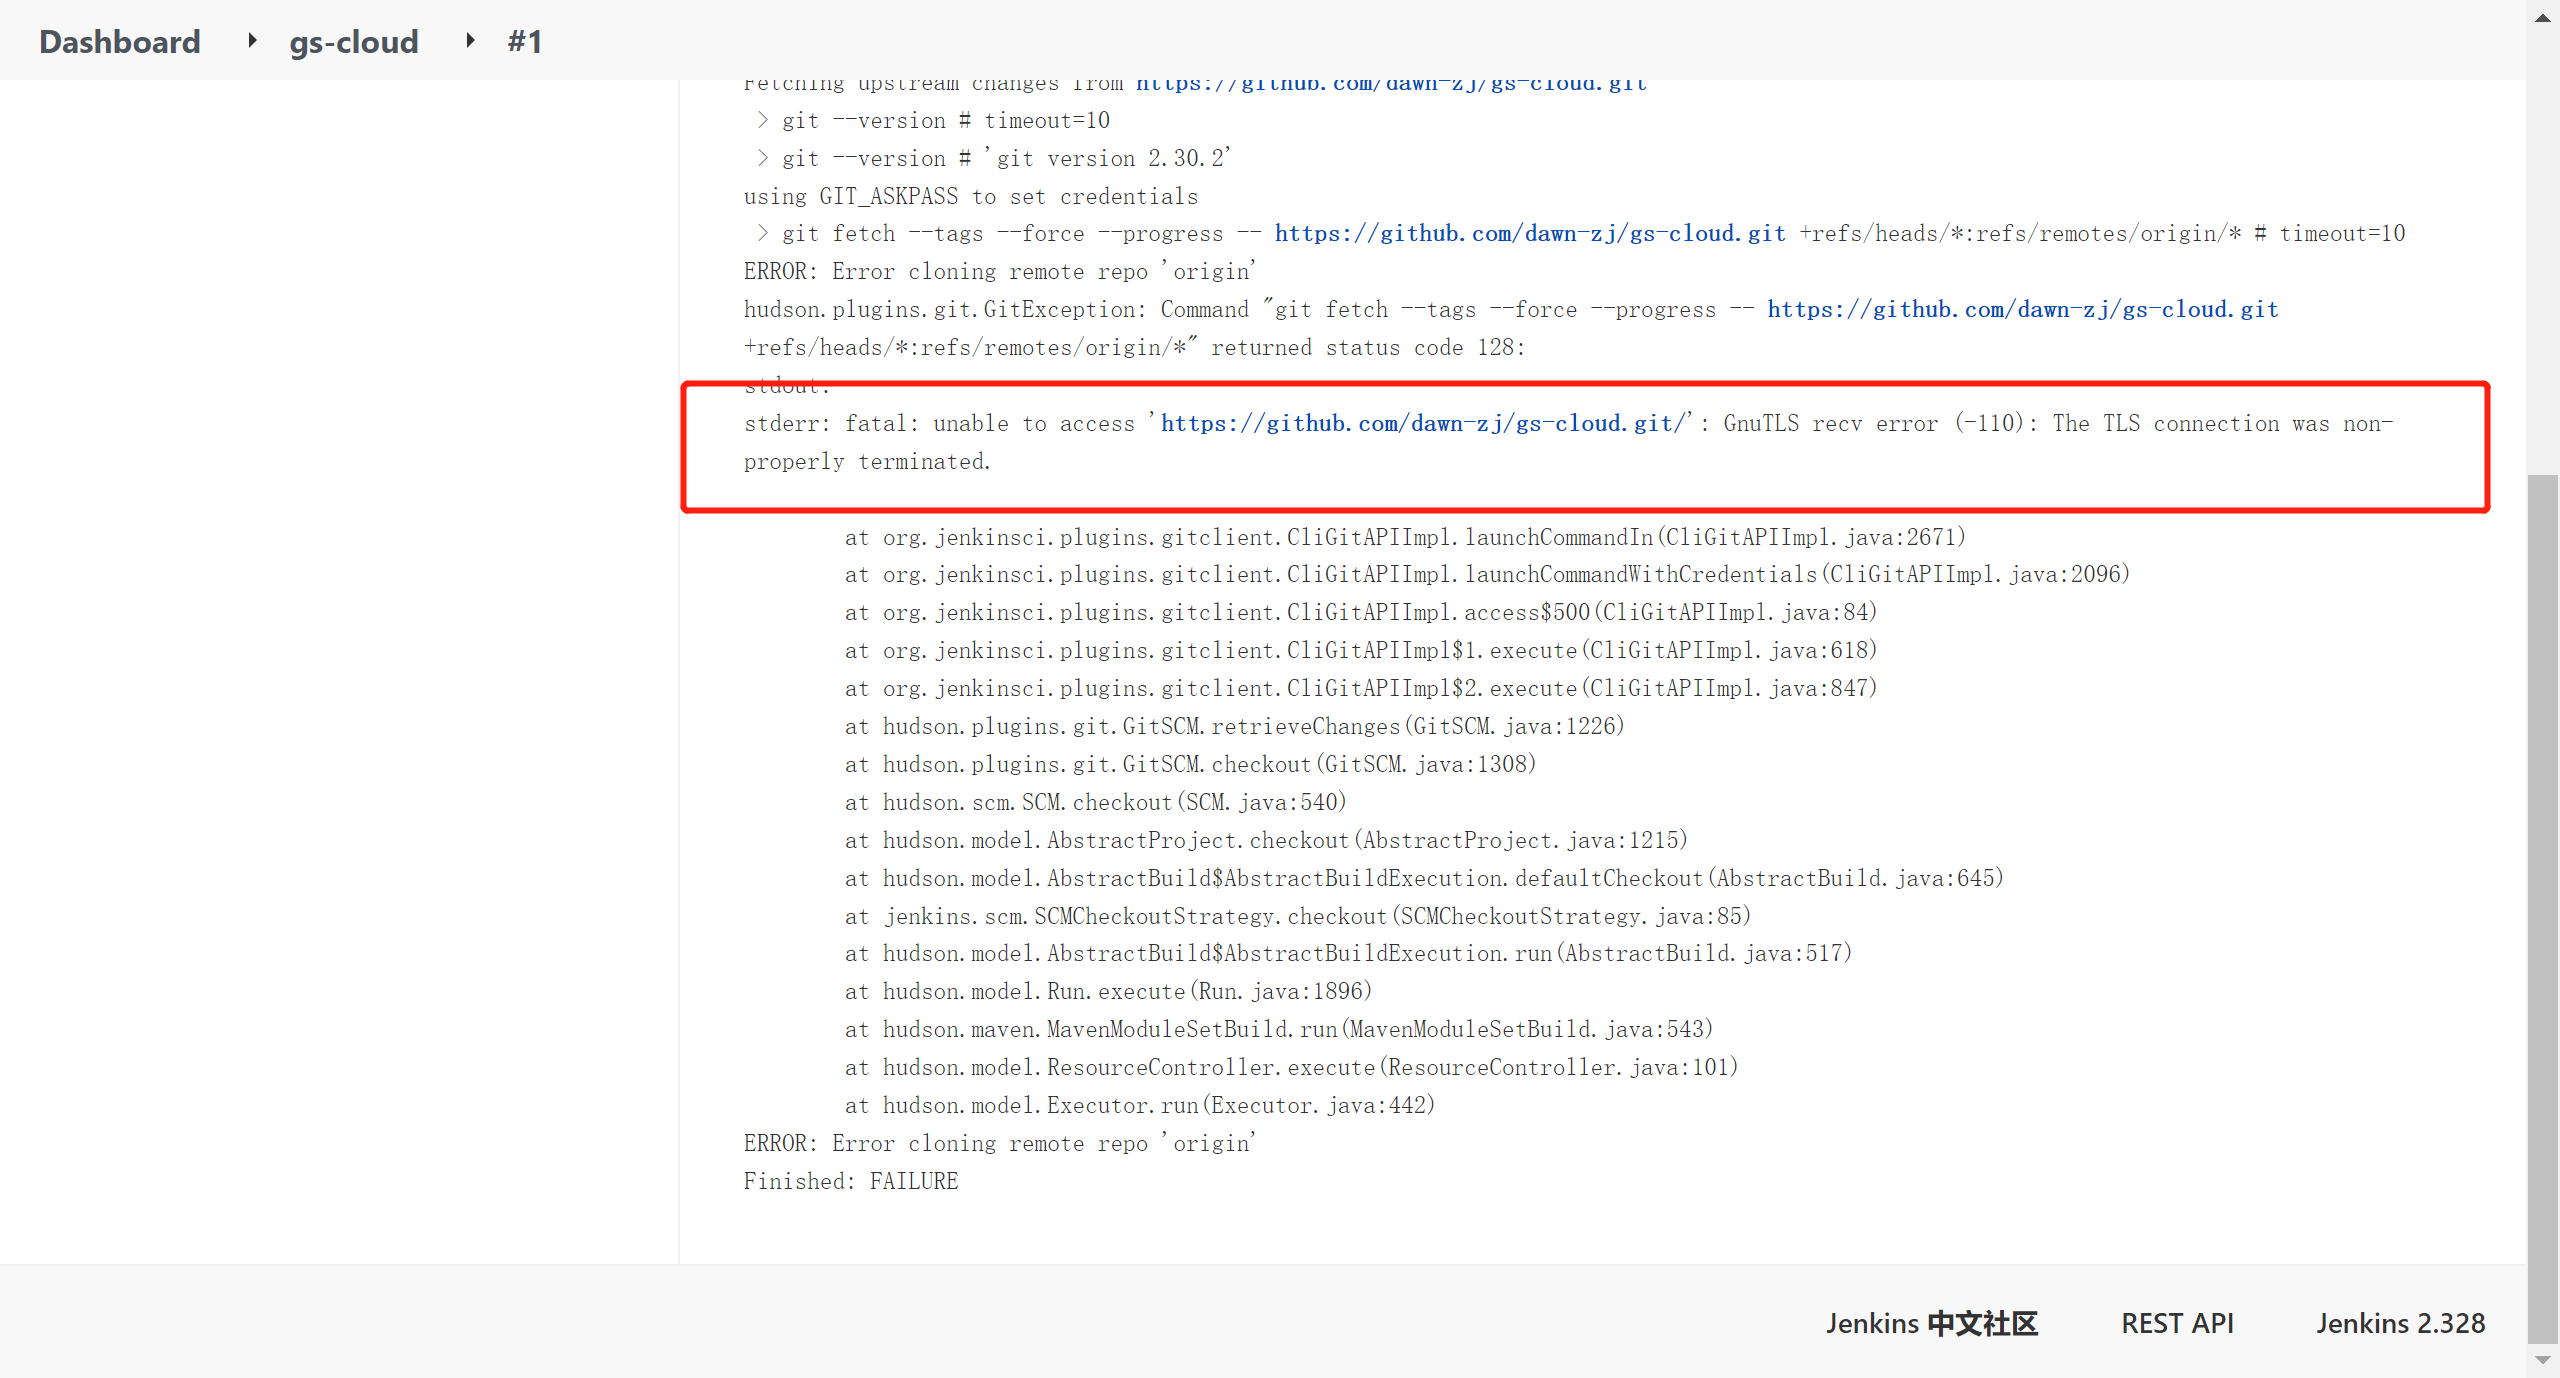
Task: Click the Jenkins 2.328 version link
Action: coord(2400,1322)
